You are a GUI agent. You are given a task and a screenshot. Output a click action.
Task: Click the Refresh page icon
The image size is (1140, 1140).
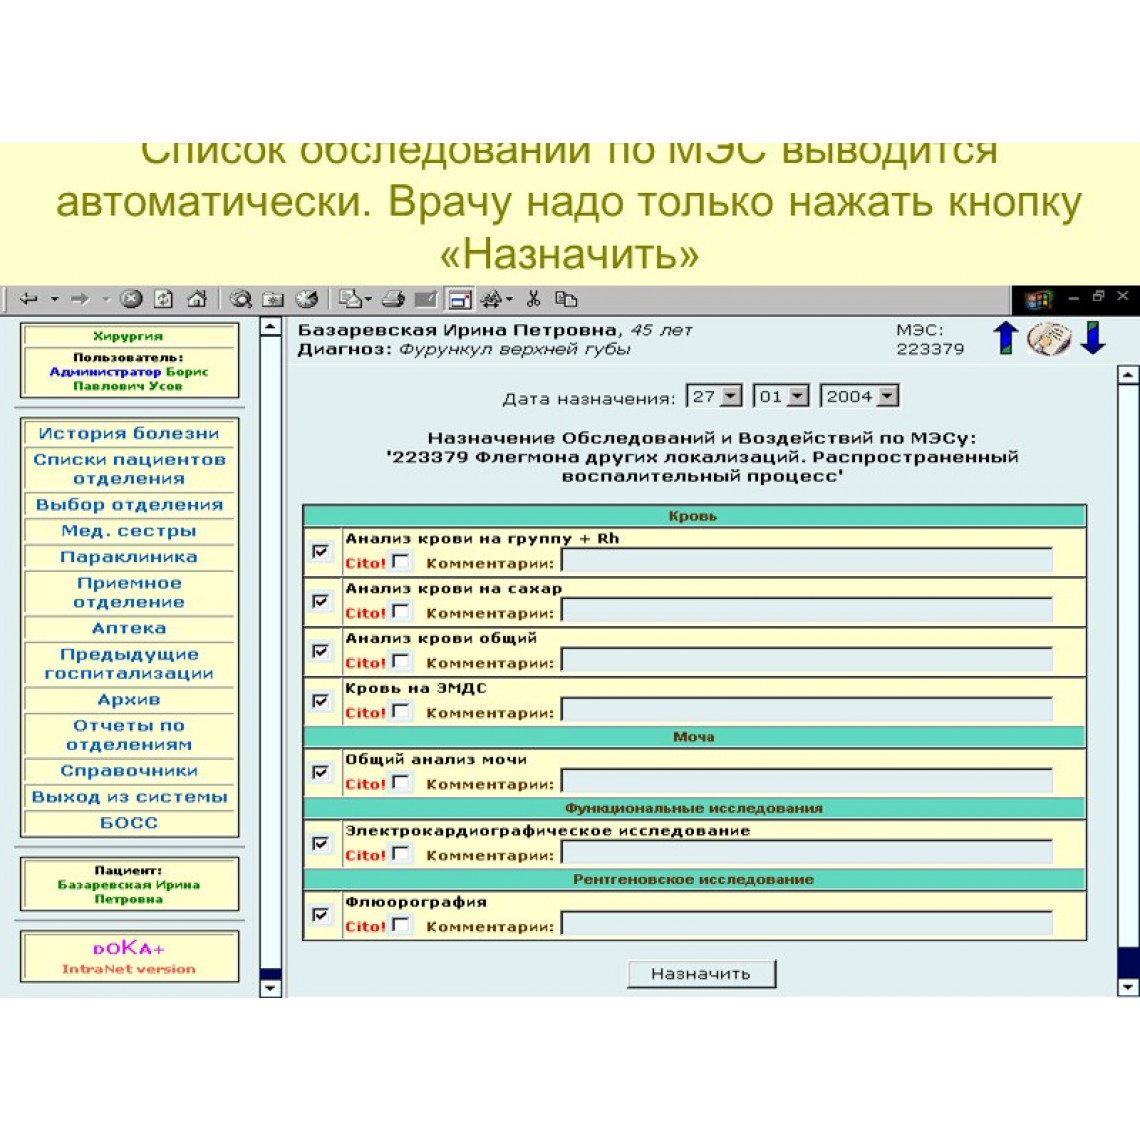pyautogui.click(x=164, y=299)
